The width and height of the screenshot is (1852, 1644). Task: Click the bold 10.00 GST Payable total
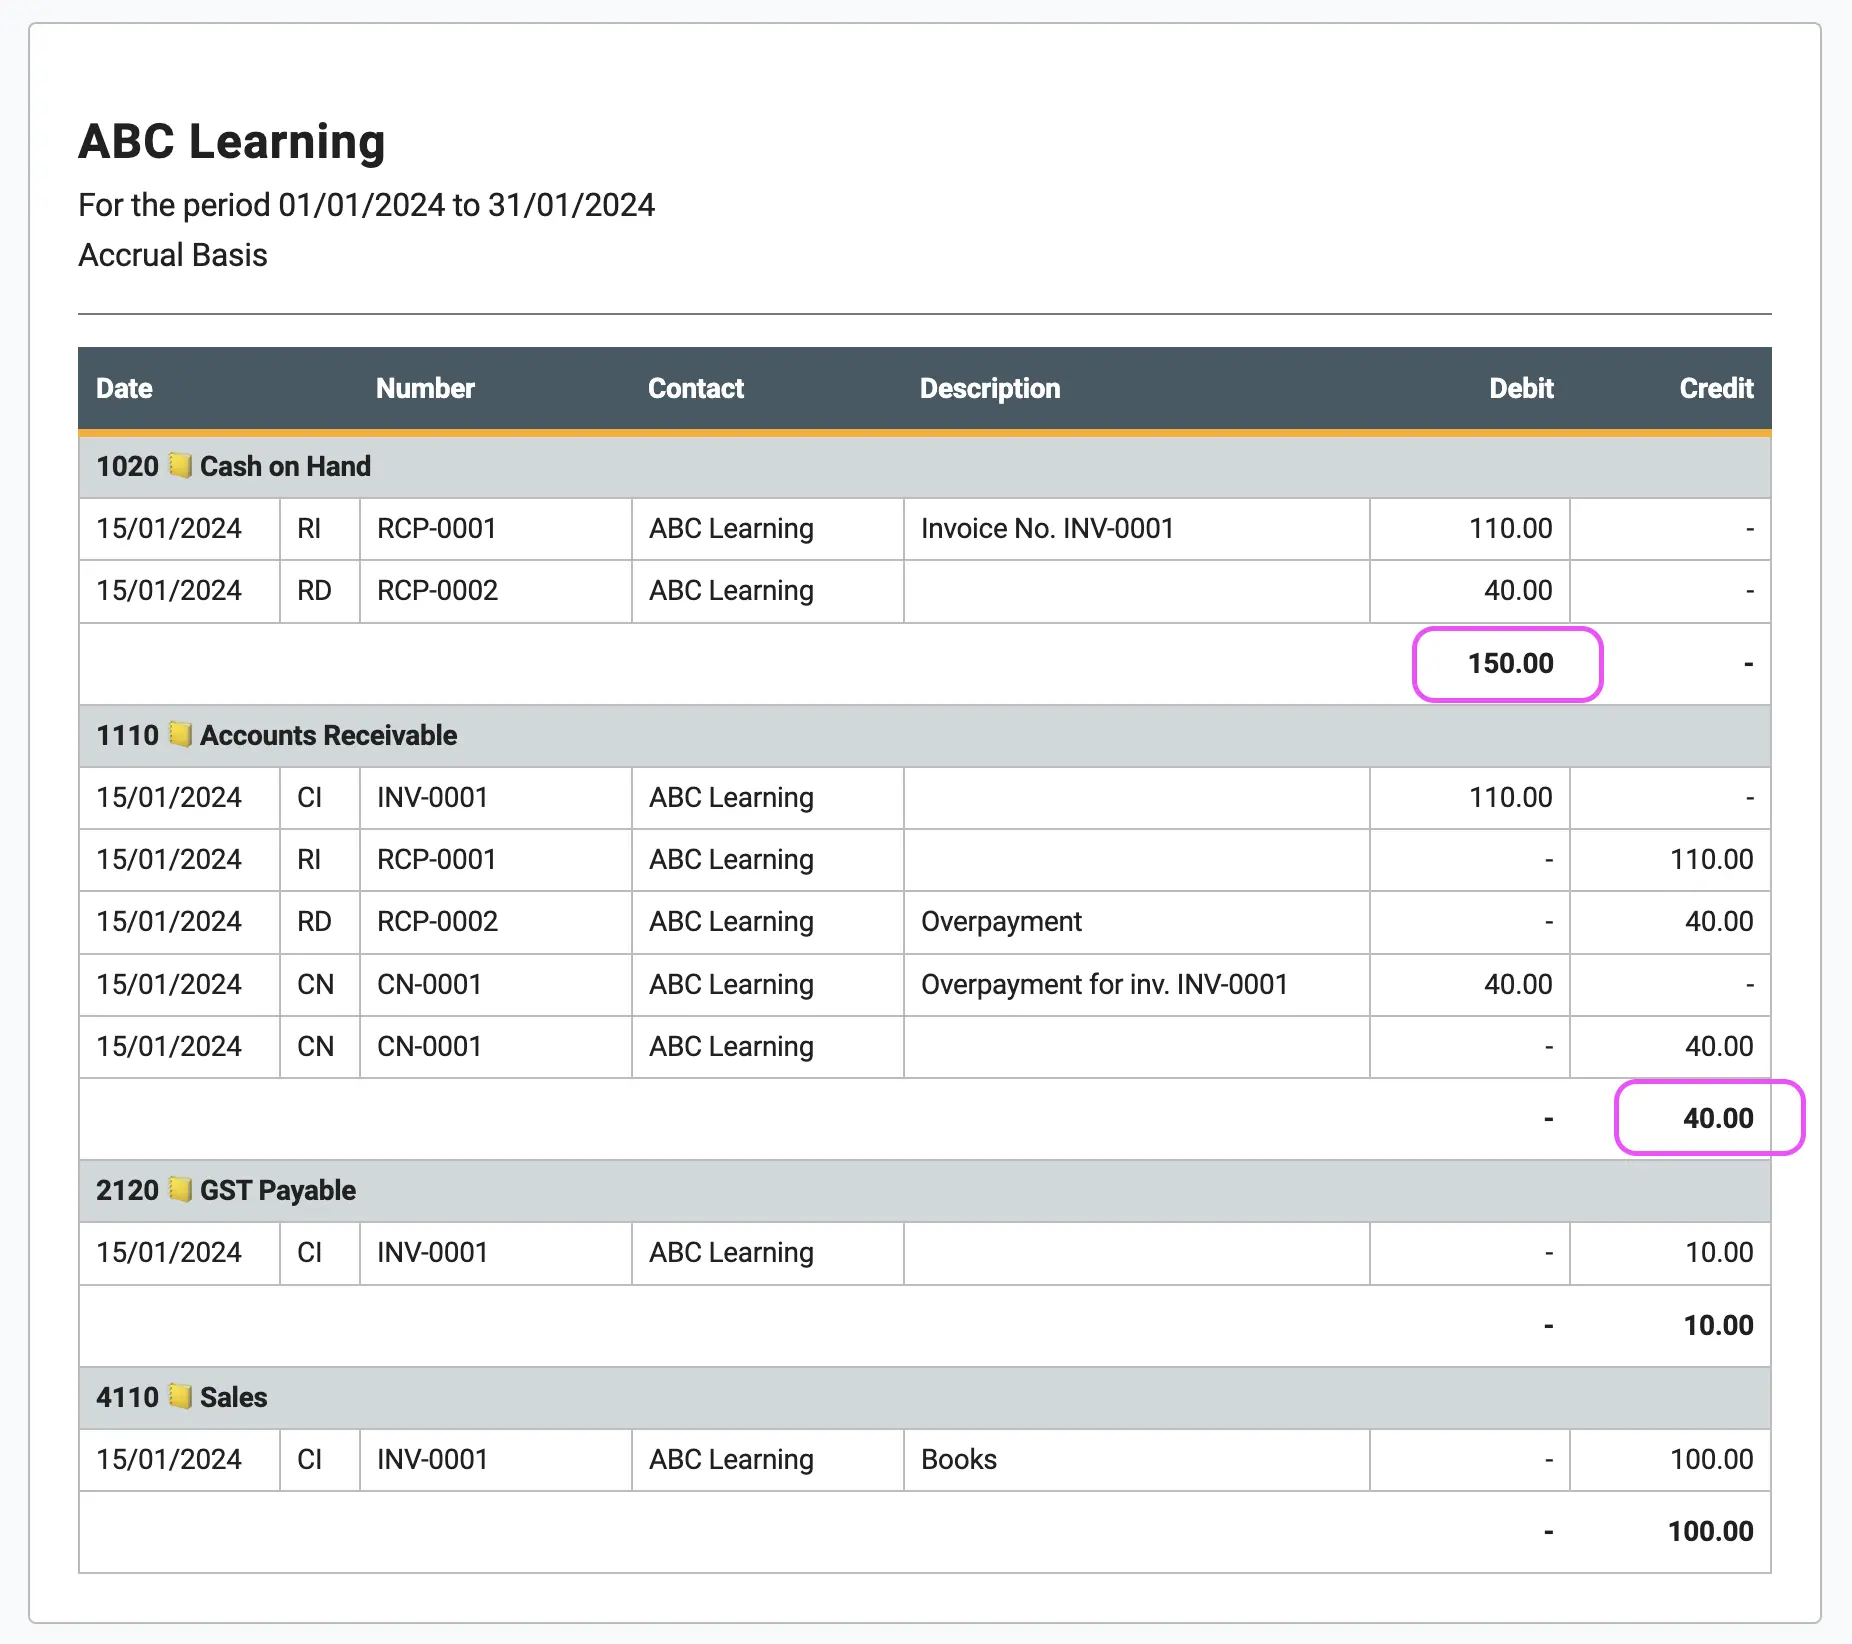coord(1718,1325)
